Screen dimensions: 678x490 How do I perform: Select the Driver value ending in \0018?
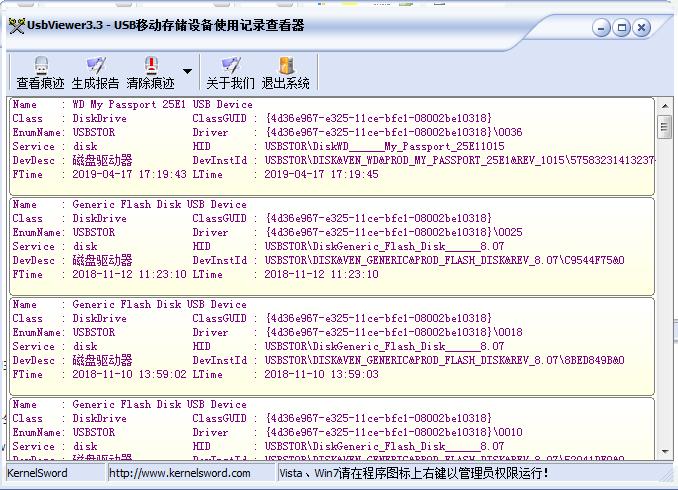click(x=394, y=332)
